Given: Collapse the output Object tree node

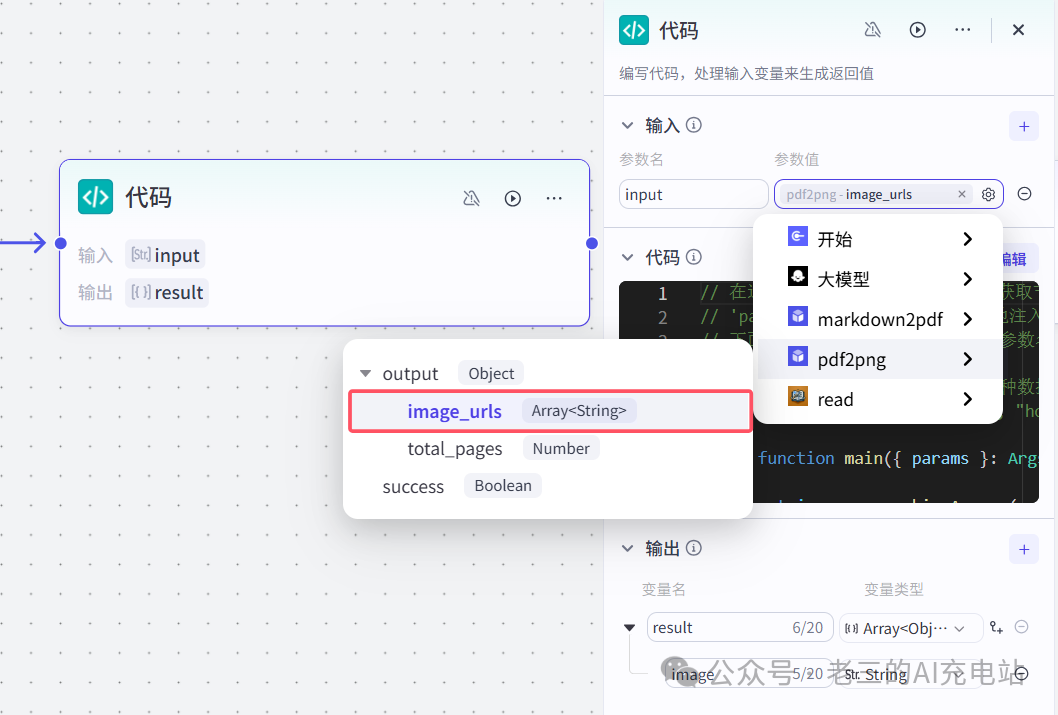Looking at the screenshot, I should (x=365, y=373).
